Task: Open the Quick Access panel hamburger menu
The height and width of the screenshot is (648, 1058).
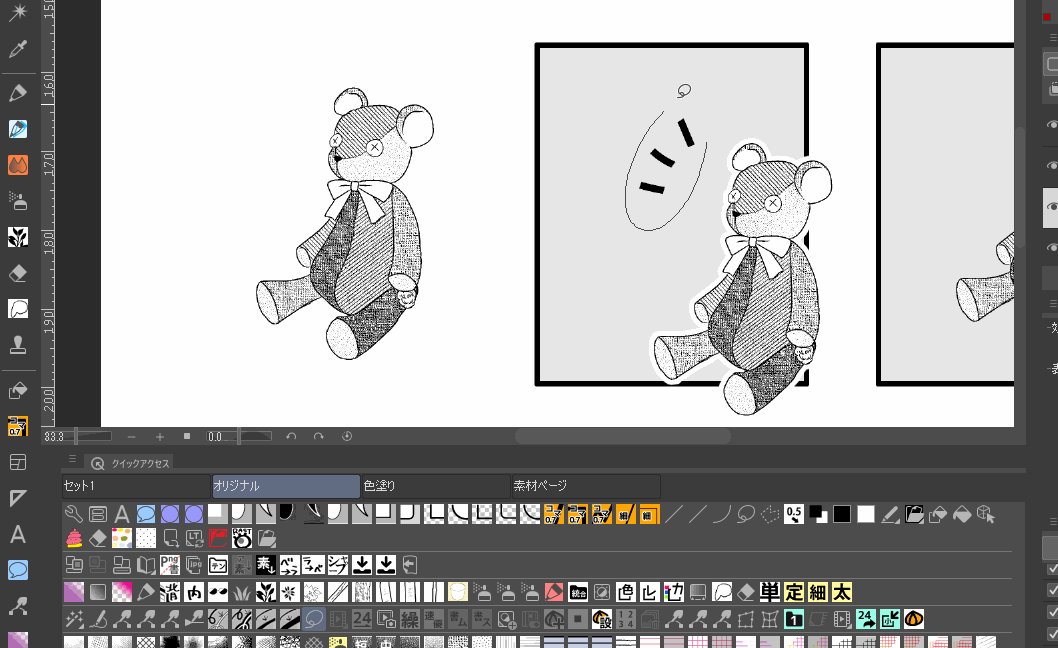Action: [x=72, y=459]
